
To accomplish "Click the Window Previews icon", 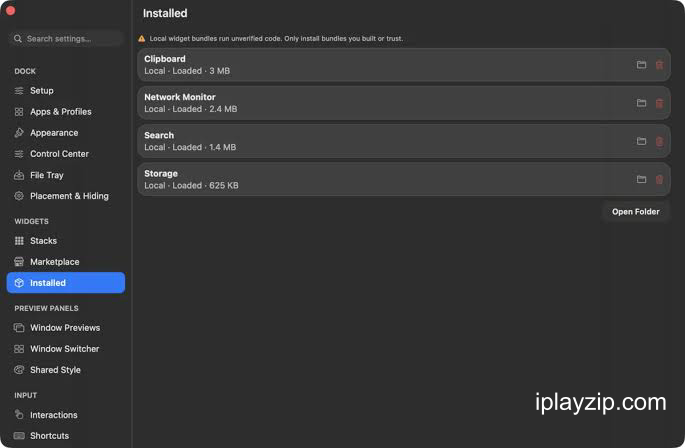I will click(x=19, y=328).
